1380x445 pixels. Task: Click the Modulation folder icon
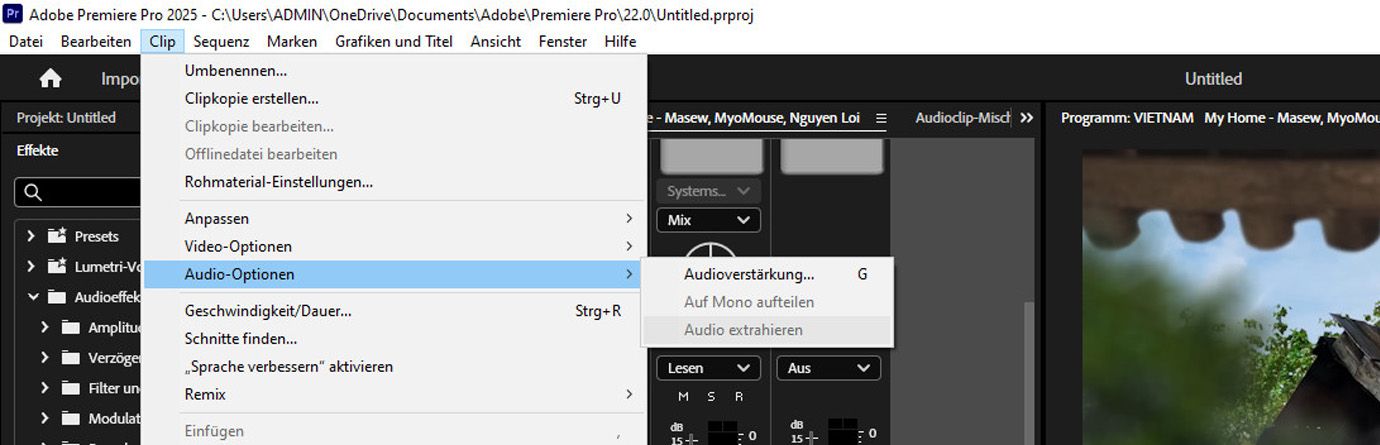70,418
